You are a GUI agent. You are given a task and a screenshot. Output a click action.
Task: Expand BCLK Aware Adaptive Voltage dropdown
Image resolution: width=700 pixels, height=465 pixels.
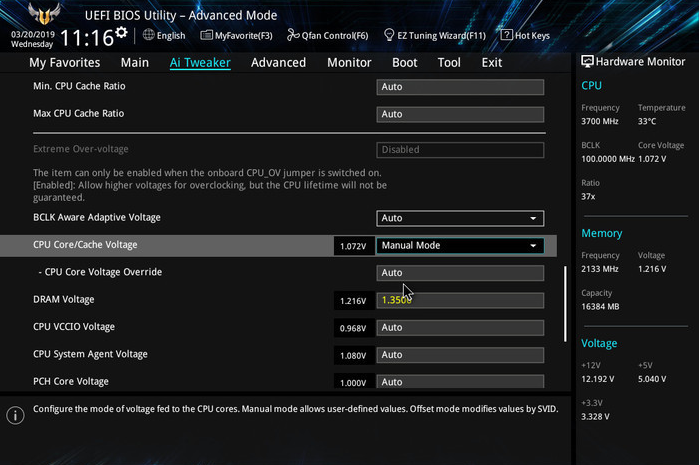532,218
